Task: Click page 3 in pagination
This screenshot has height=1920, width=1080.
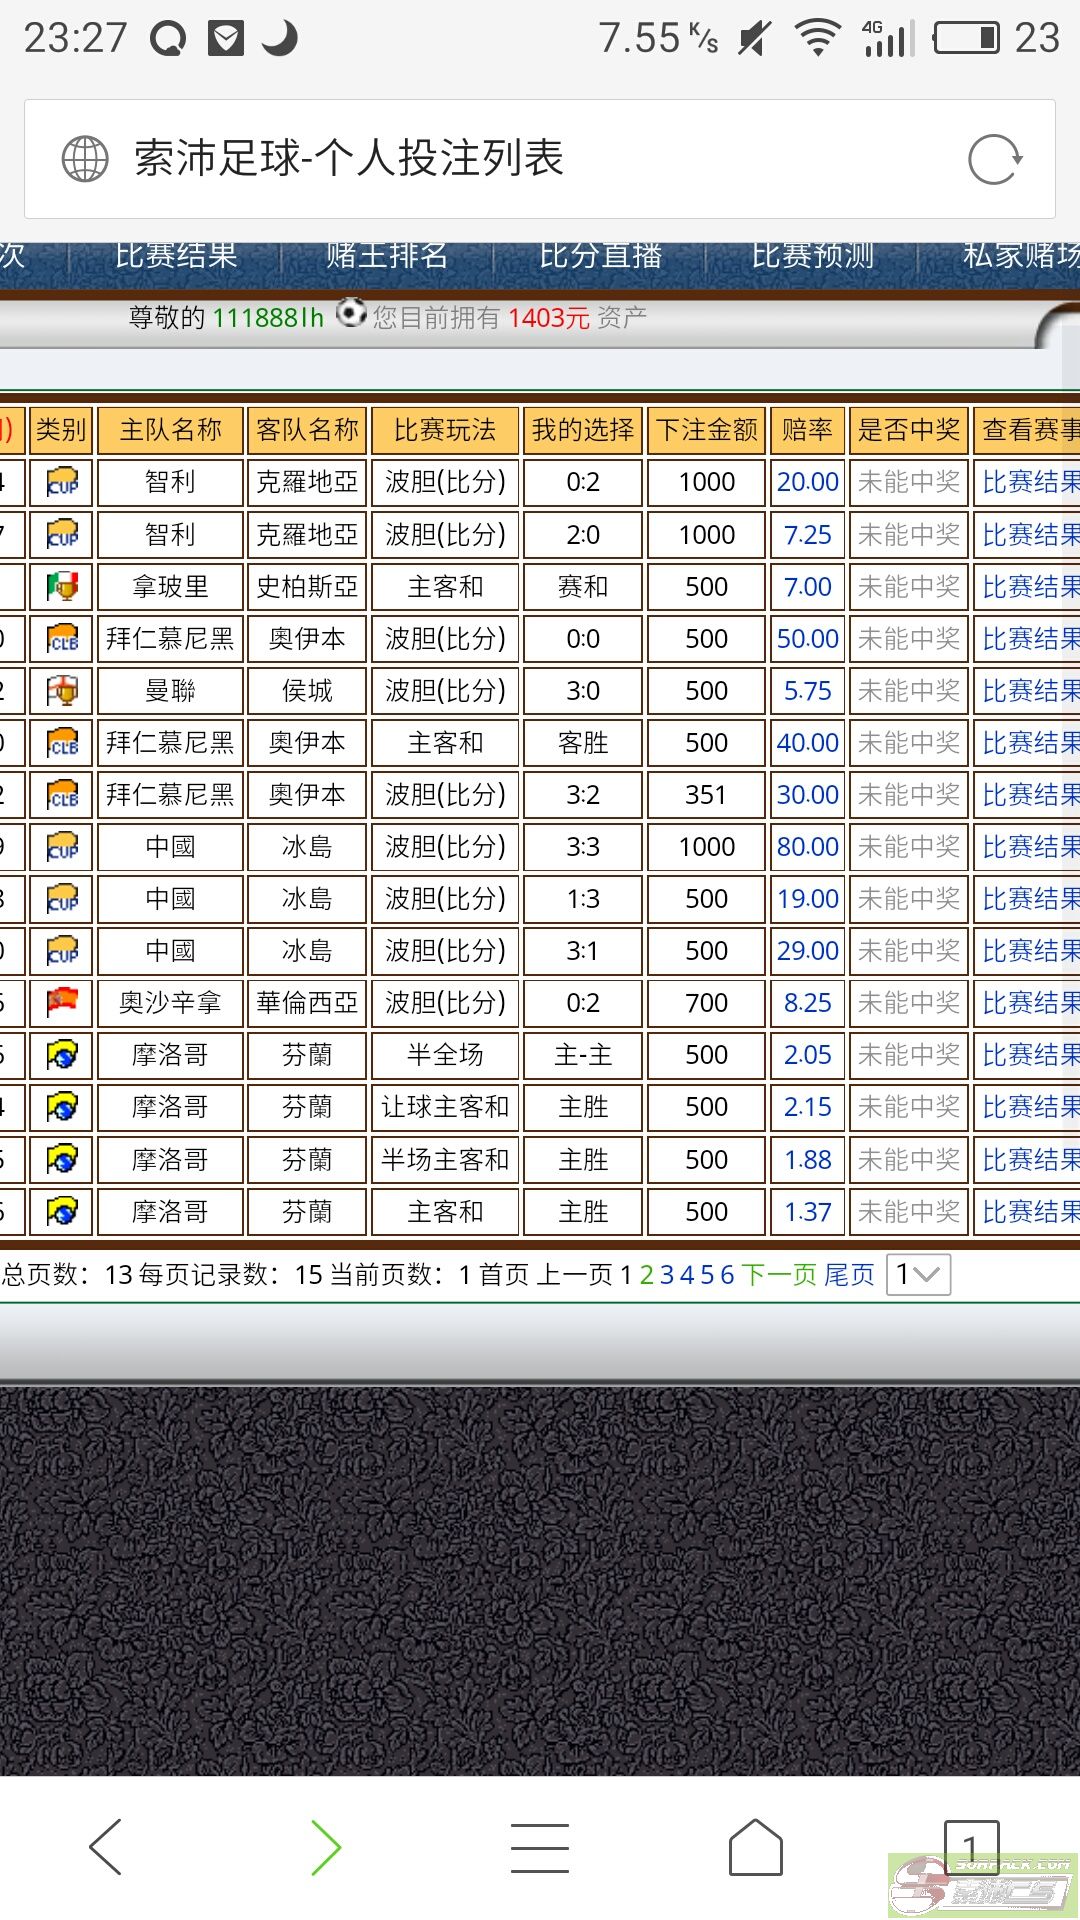Action: coord(667,1275)
